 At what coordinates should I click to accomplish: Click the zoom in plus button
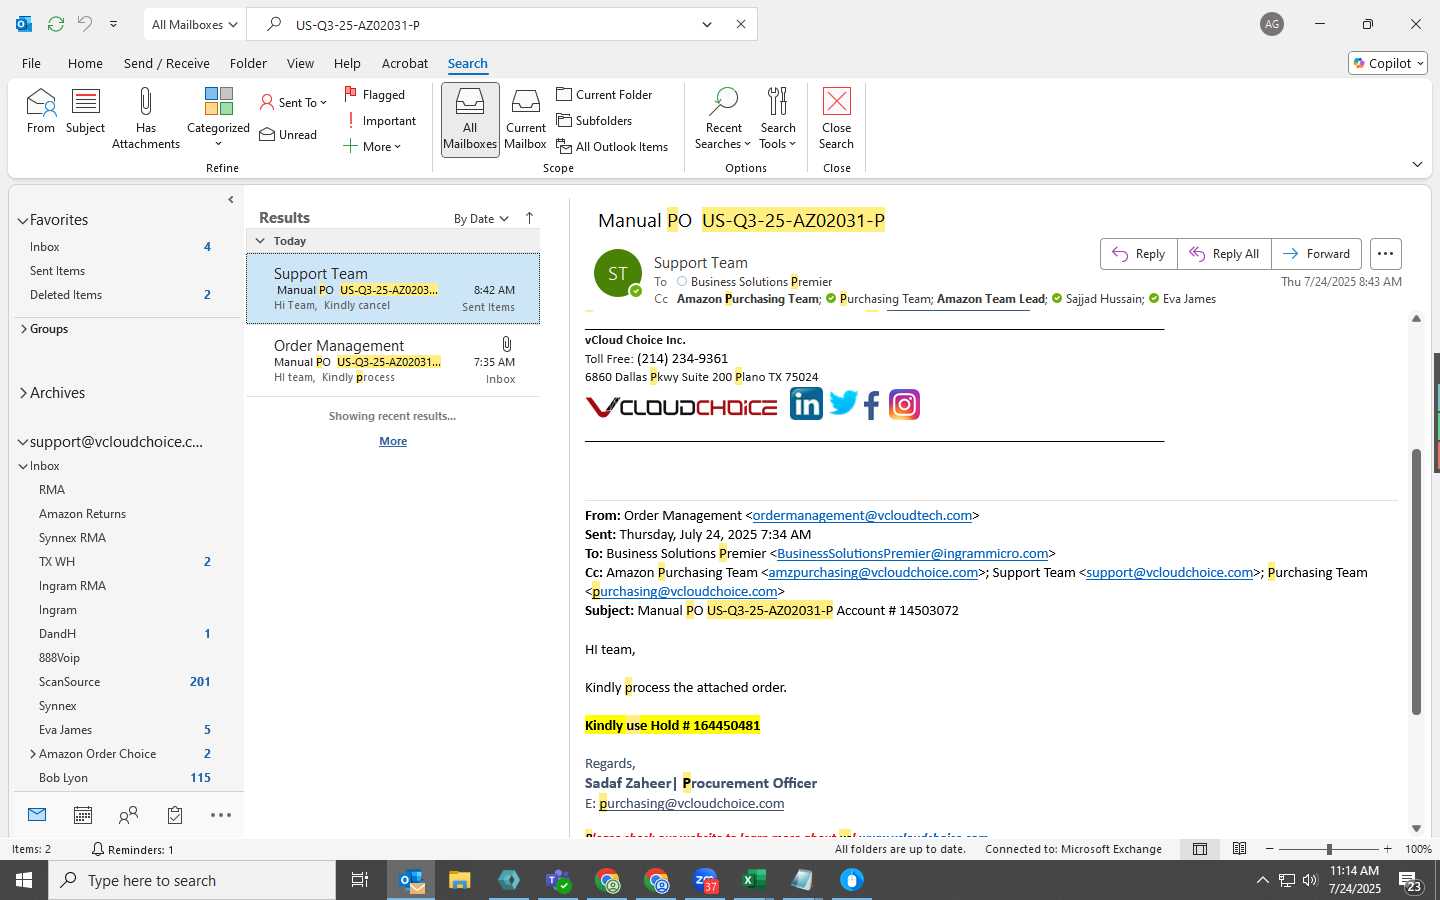click(1387, 849)
